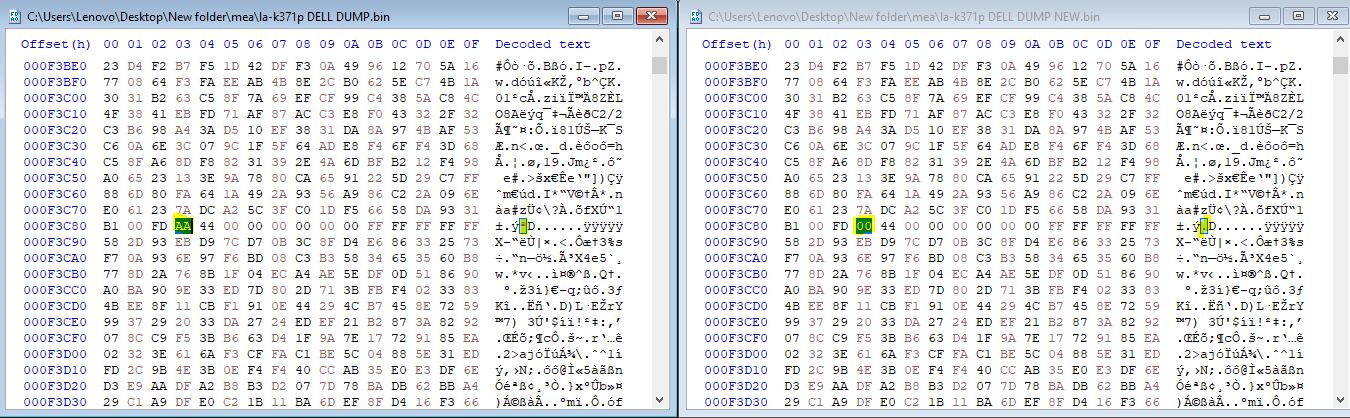Click Offset(h) header in left window
The width and height of the screenshot is (1350, 418).
55,44
